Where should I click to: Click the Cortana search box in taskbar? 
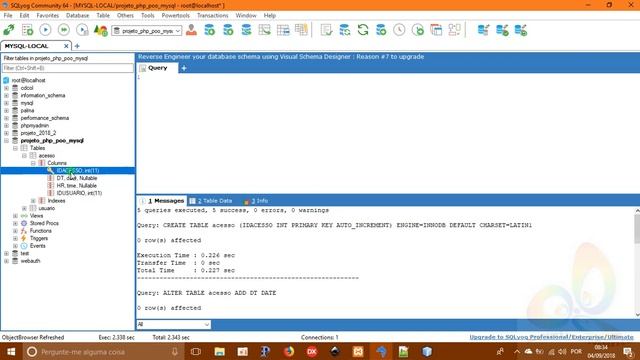pyautogui.click(x=104, y=351)
